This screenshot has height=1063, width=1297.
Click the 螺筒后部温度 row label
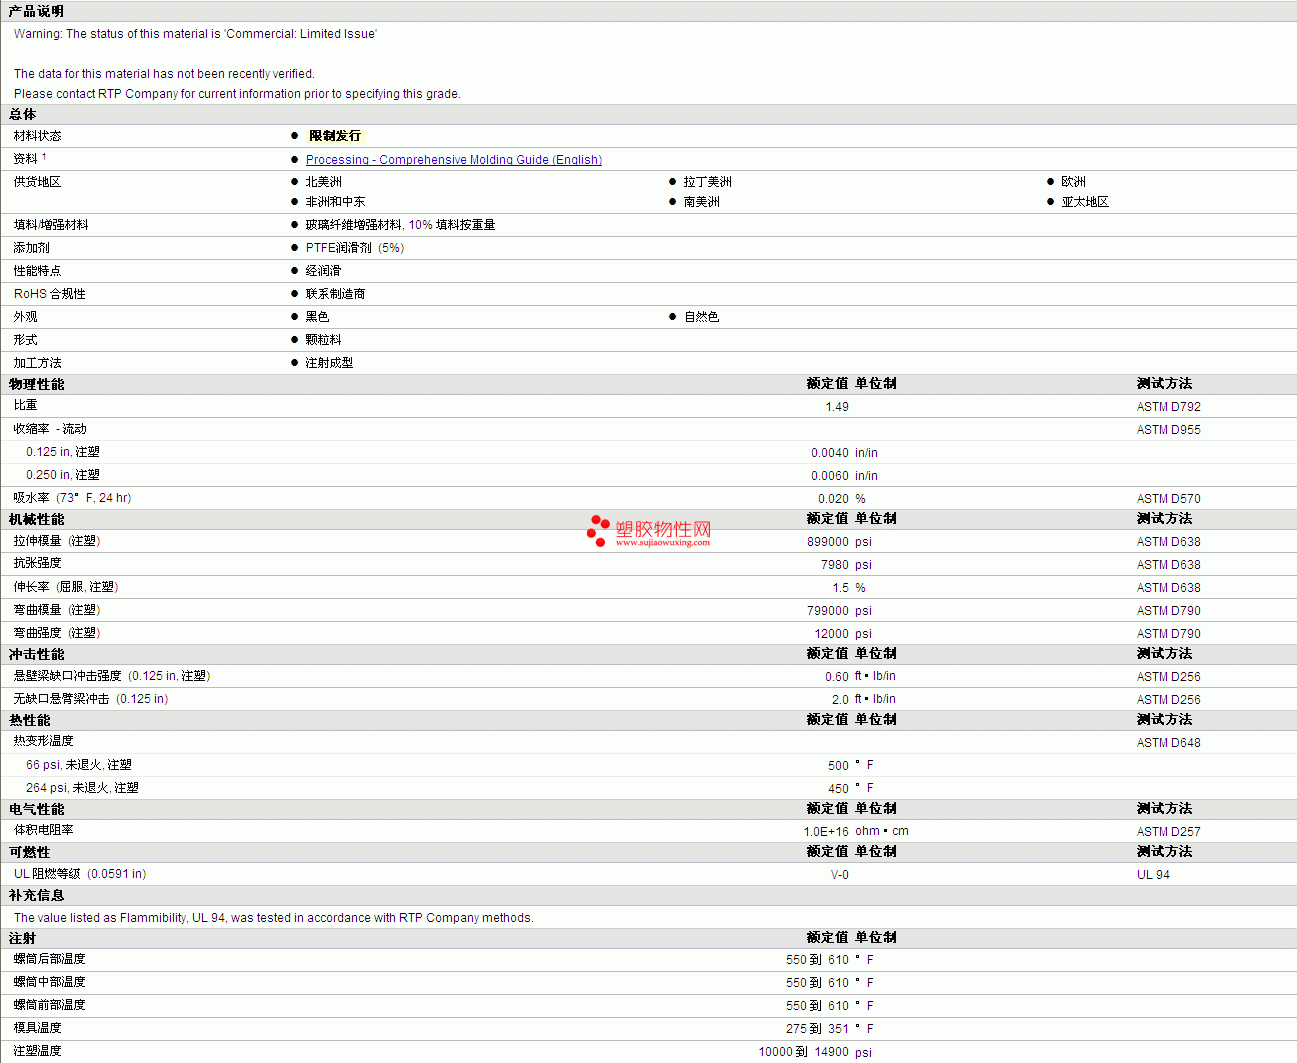coord(50,959)
